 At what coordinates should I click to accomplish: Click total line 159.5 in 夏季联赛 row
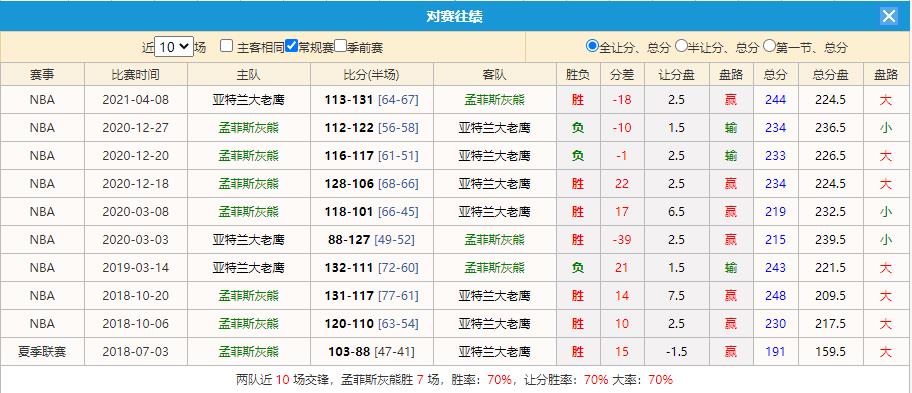pyautogui.click(x=830, y=352)
